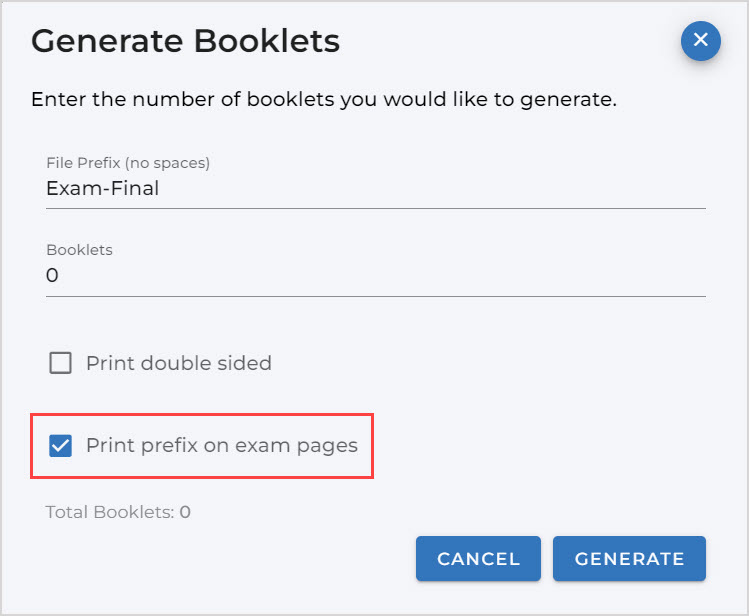Image resolution: width=749 pixels, height=616 pixels.
Task: Click the underline beneath Exam-Final
Action: [x=375, y=208]
